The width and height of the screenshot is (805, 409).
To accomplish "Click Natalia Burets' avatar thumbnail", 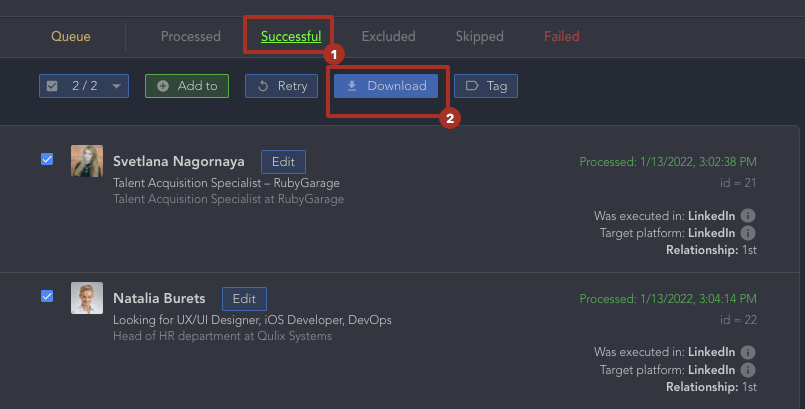I will (x=87, y=298).
